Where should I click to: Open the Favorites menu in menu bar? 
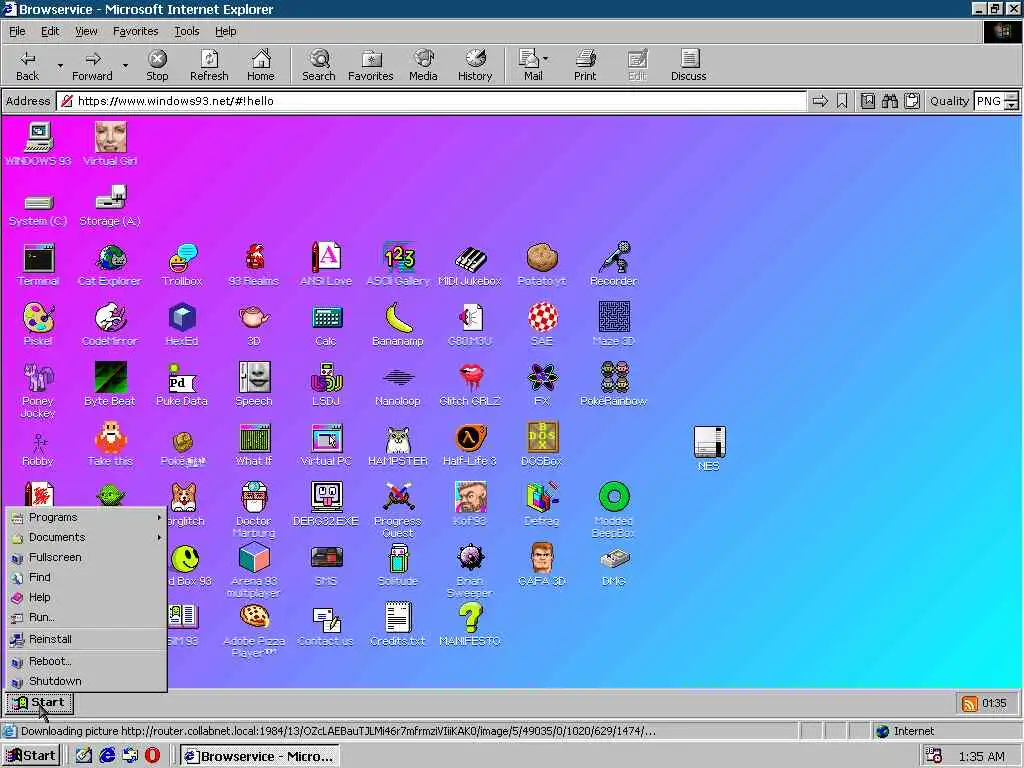pyautogui.click(x=135, y=31)
